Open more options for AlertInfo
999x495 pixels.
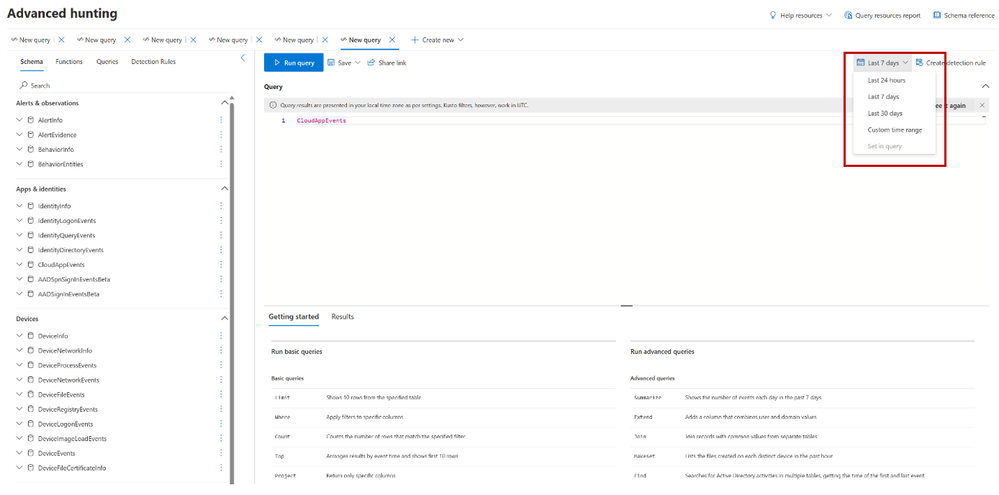(221, 120)
